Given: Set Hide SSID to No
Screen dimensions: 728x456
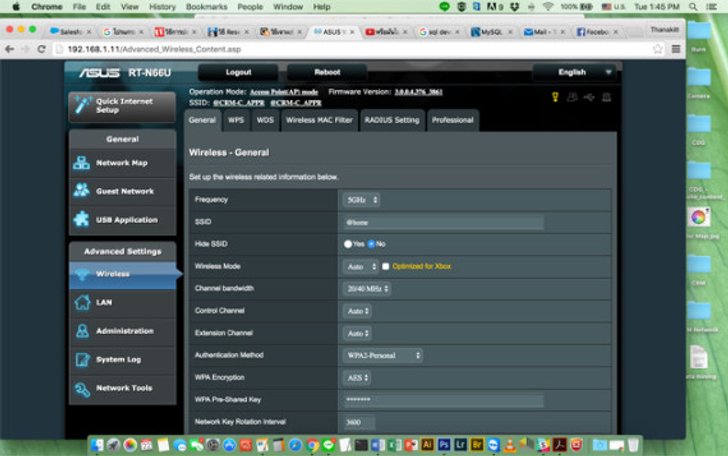Looking at the screenshot, I should pos(371,244).
